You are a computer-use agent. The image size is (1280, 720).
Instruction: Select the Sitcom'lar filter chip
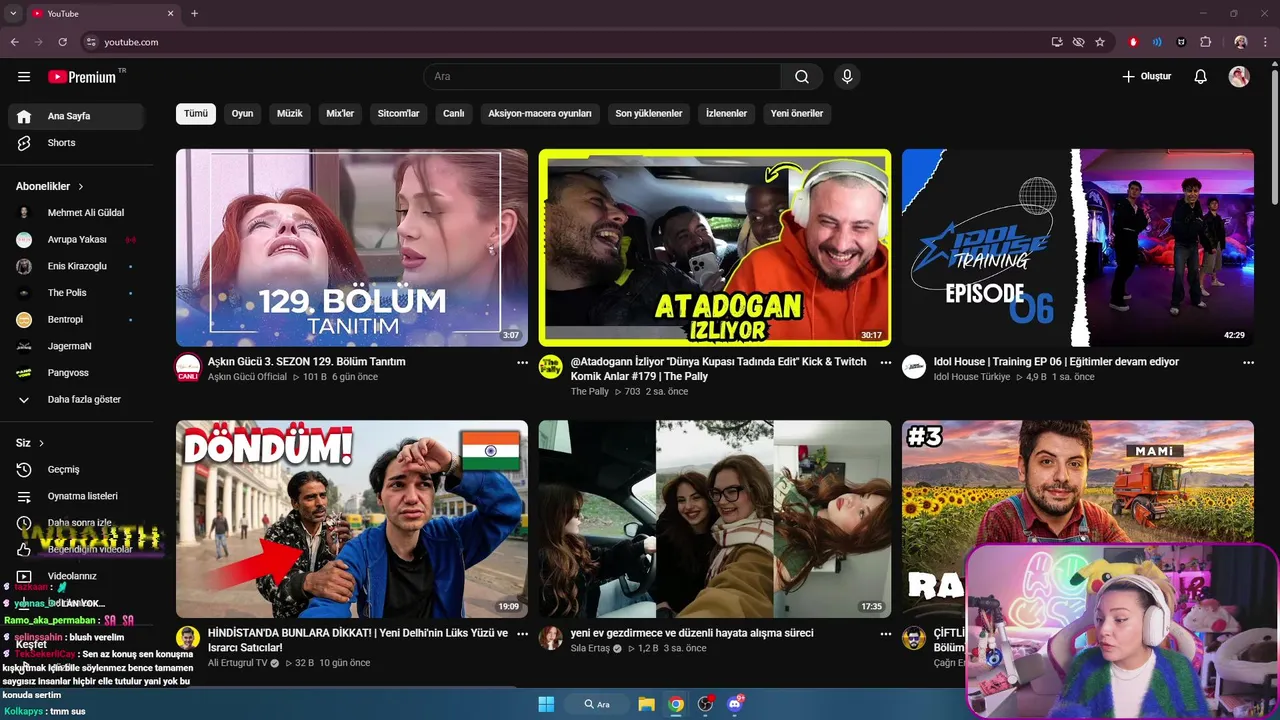click(x=398, y=113)
